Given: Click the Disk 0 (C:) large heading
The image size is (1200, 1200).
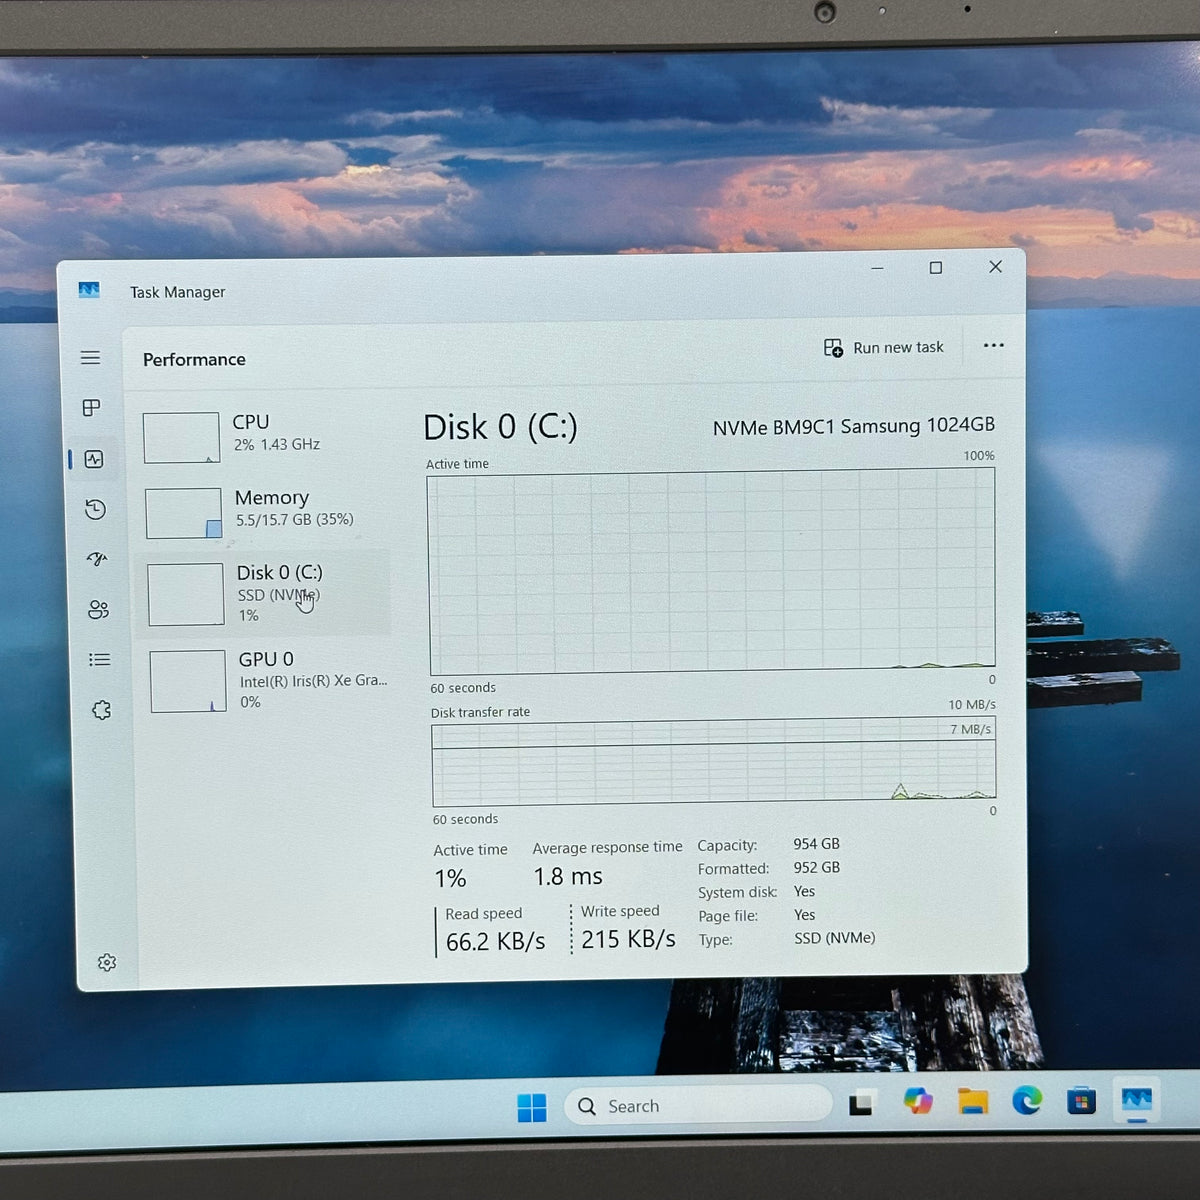Looking at the screenshot, I should click(500, 427).
